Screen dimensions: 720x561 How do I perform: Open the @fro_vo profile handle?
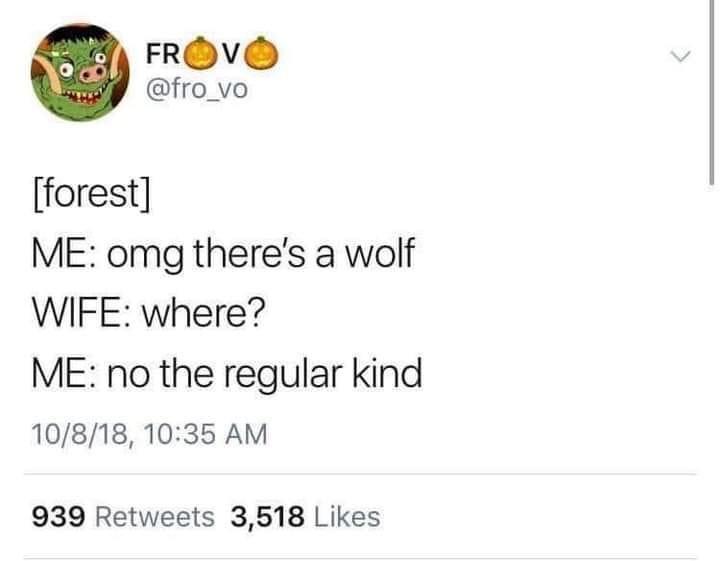(x=195, y=89)
